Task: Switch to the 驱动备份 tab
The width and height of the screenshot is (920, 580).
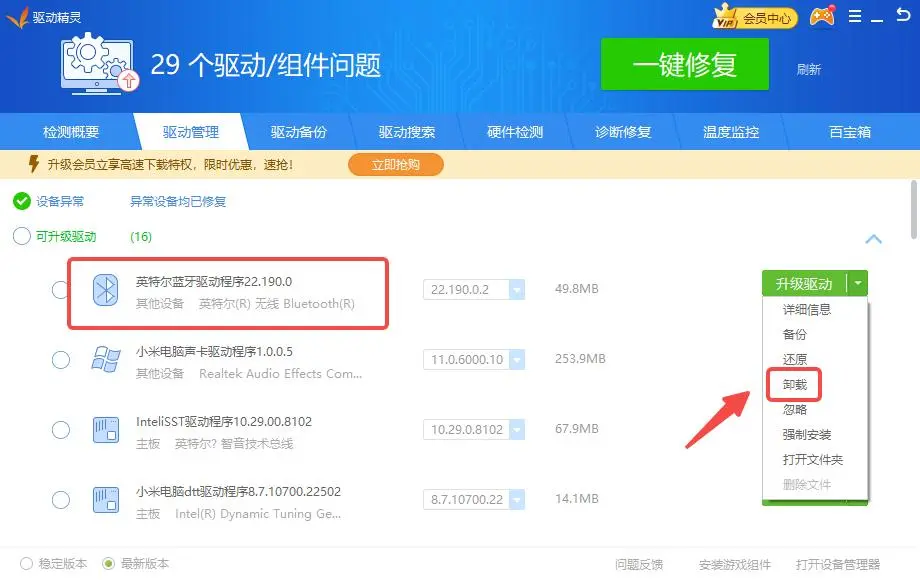Action: click(299, 132)
